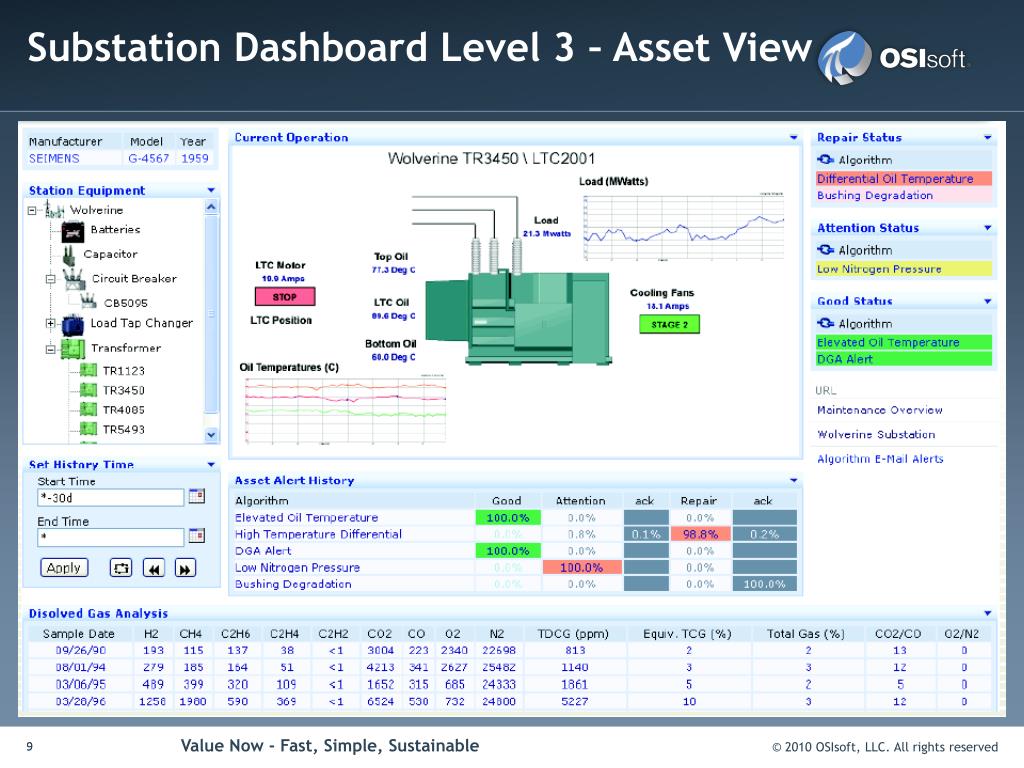The height and width of the screenshot is (768, 1024).
Task: Open Repair Status panel dropdown arrow
Action: pyautogui.click(x=987, y=137)
